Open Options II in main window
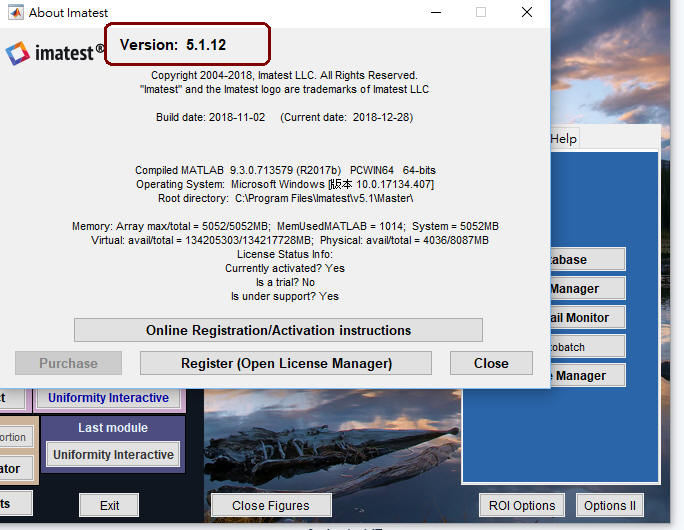The image size is (684, 530). pos(609,505)
